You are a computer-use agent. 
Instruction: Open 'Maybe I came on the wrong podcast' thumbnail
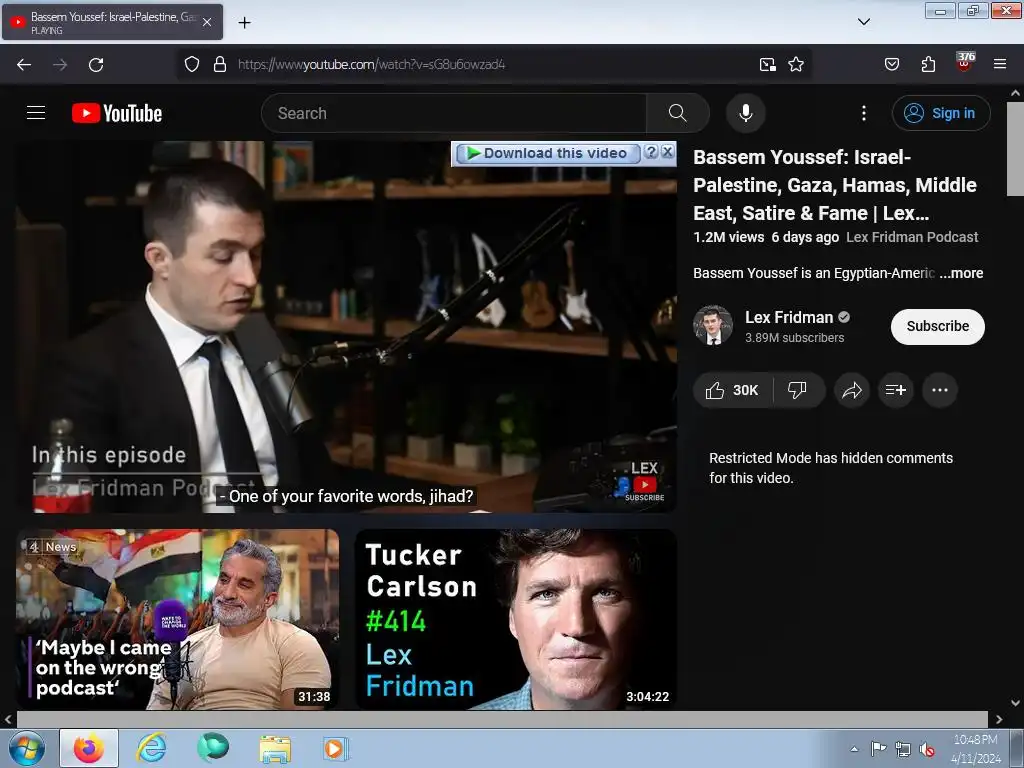tap(178, 619)
